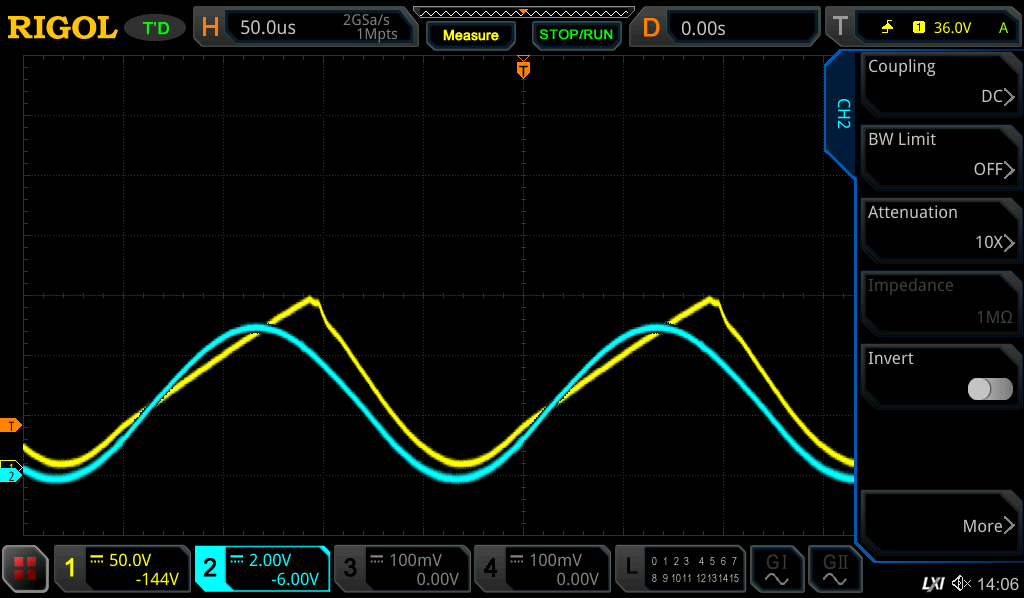Click the cyan channel 2 ground marker
1024x598 pixels.
coord(10,476)
